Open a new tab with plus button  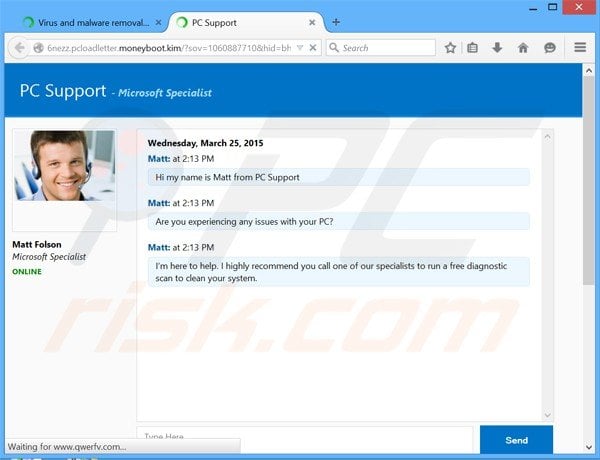(x=336, y=22)
